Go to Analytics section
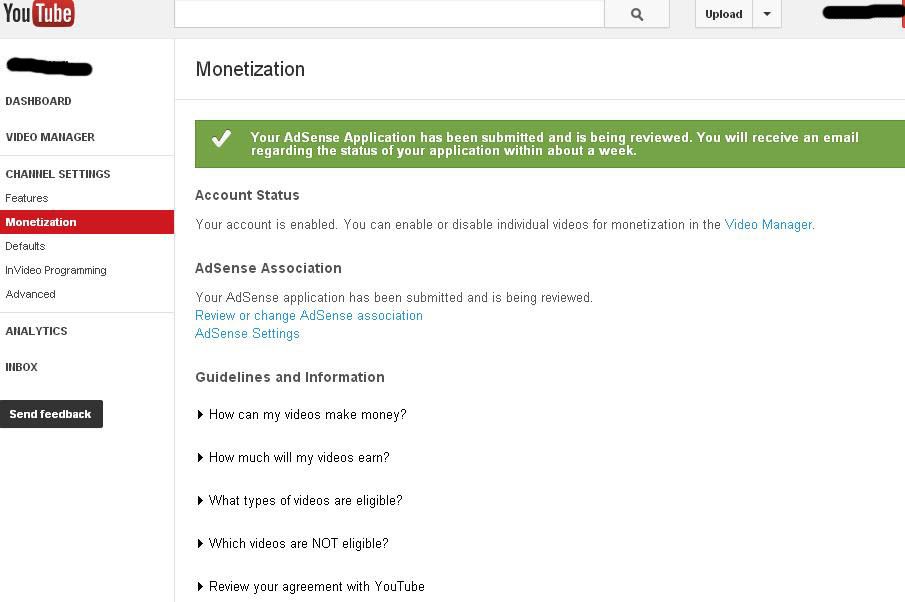Viewport: 905px width, 602px height. 36,331
